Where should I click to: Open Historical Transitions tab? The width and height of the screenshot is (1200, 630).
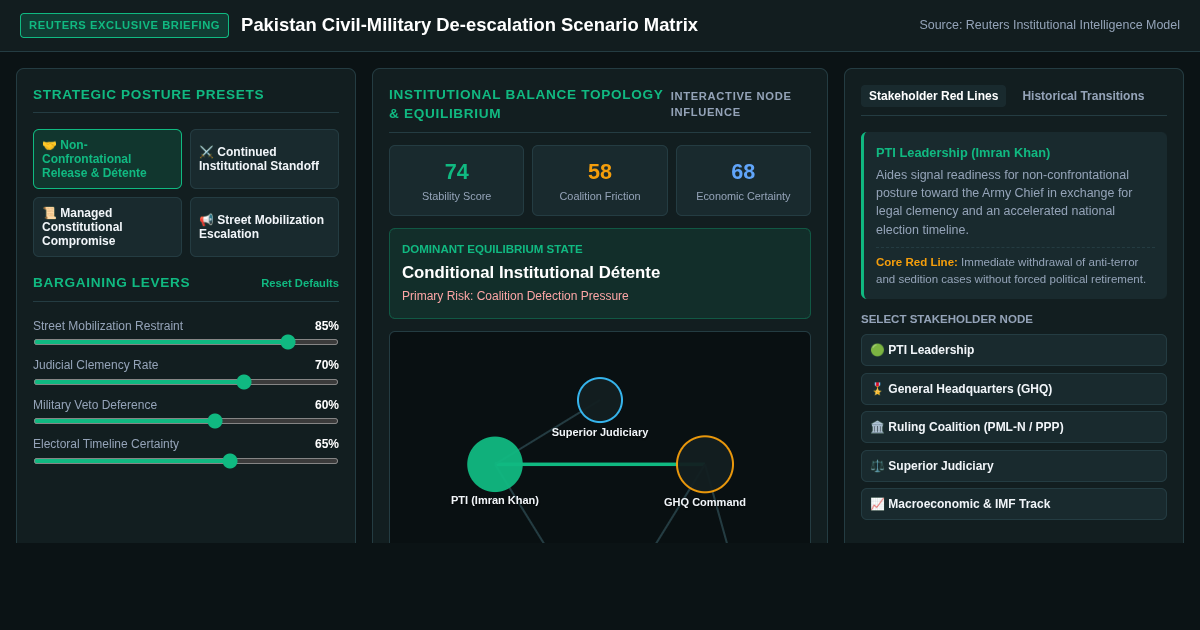pos(1083,96)
